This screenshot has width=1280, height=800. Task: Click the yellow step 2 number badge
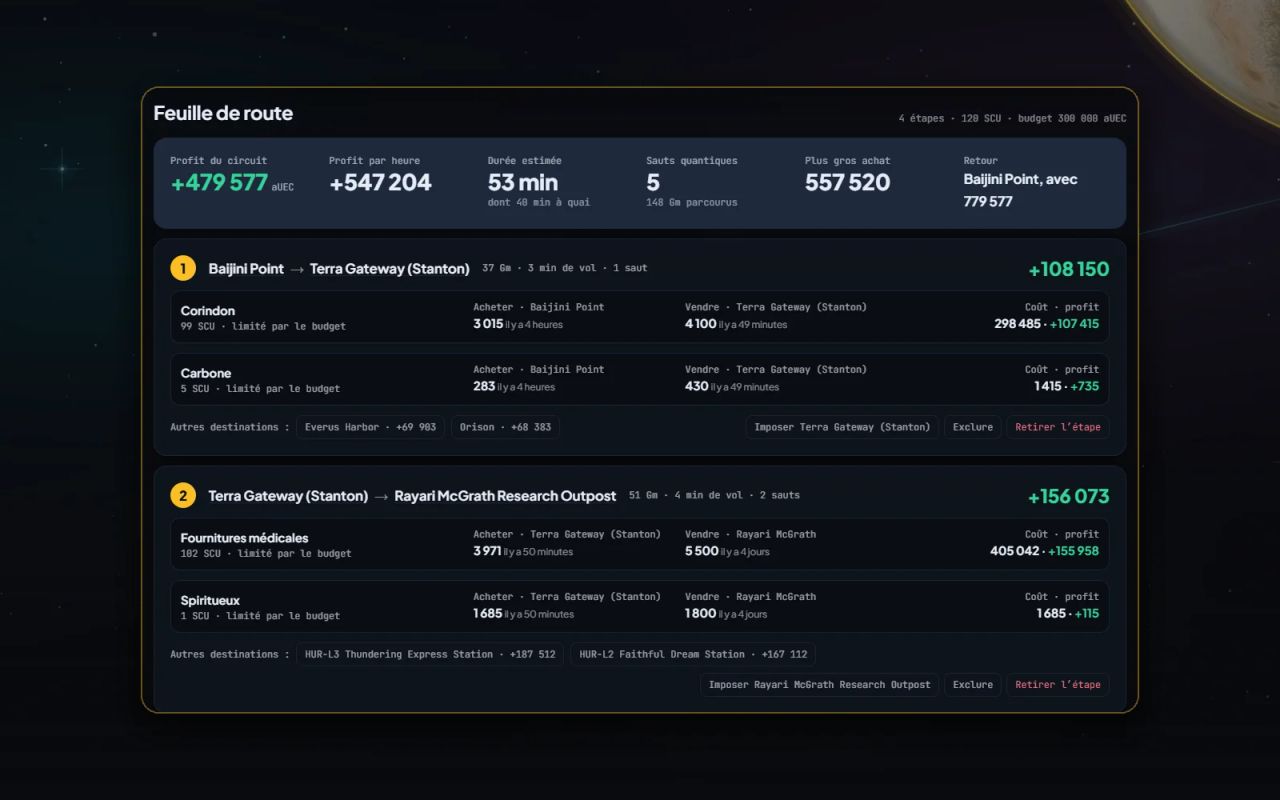(x=183, y=495)
